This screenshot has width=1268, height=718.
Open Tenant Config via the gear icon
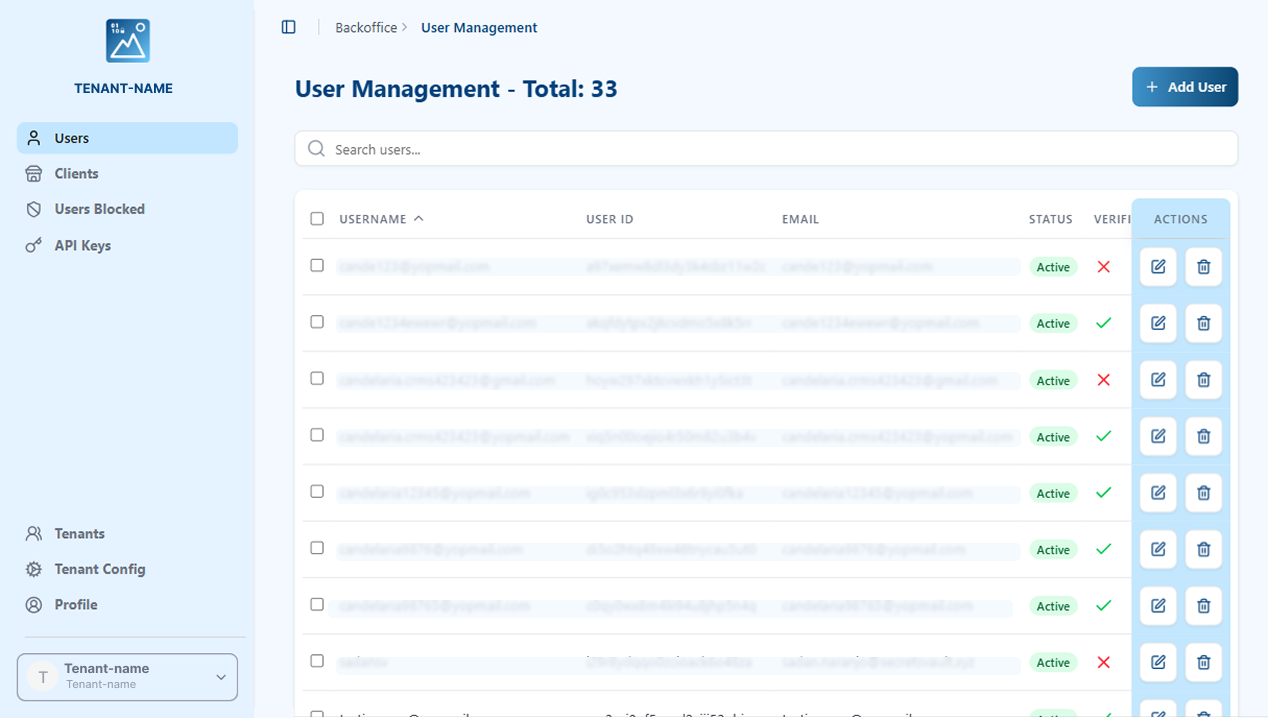(x=33, y=568)
